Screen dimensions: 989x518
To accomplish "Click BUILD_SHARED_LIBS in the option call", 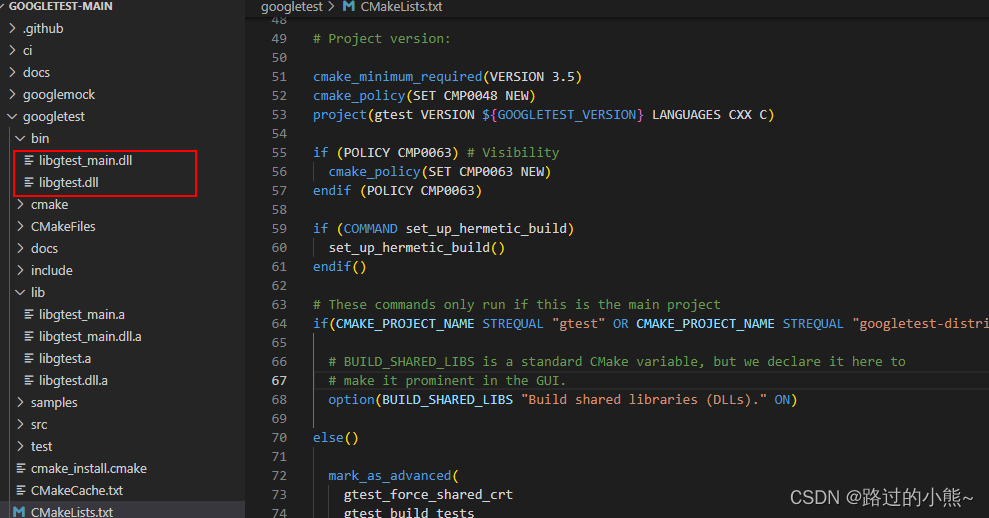I will coord(447,399).
